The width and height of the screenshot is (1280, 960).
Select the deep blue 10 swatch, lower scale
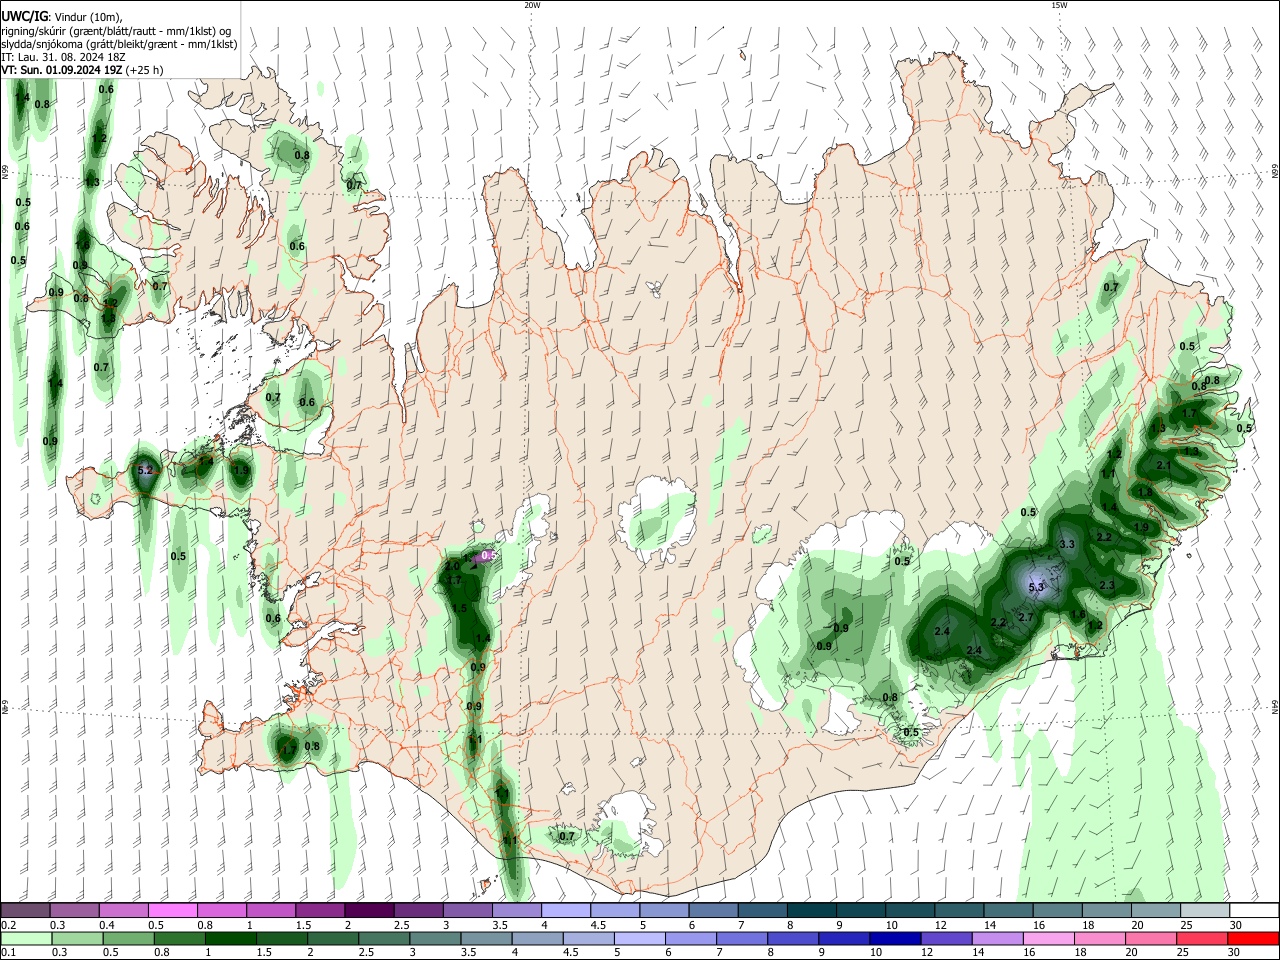895,939
